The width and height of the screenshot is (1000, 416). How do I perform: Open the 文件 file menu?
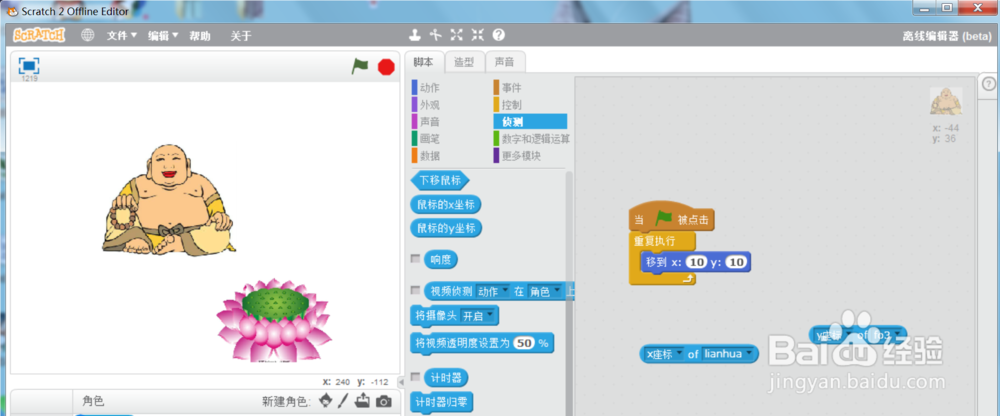[121, 36]
